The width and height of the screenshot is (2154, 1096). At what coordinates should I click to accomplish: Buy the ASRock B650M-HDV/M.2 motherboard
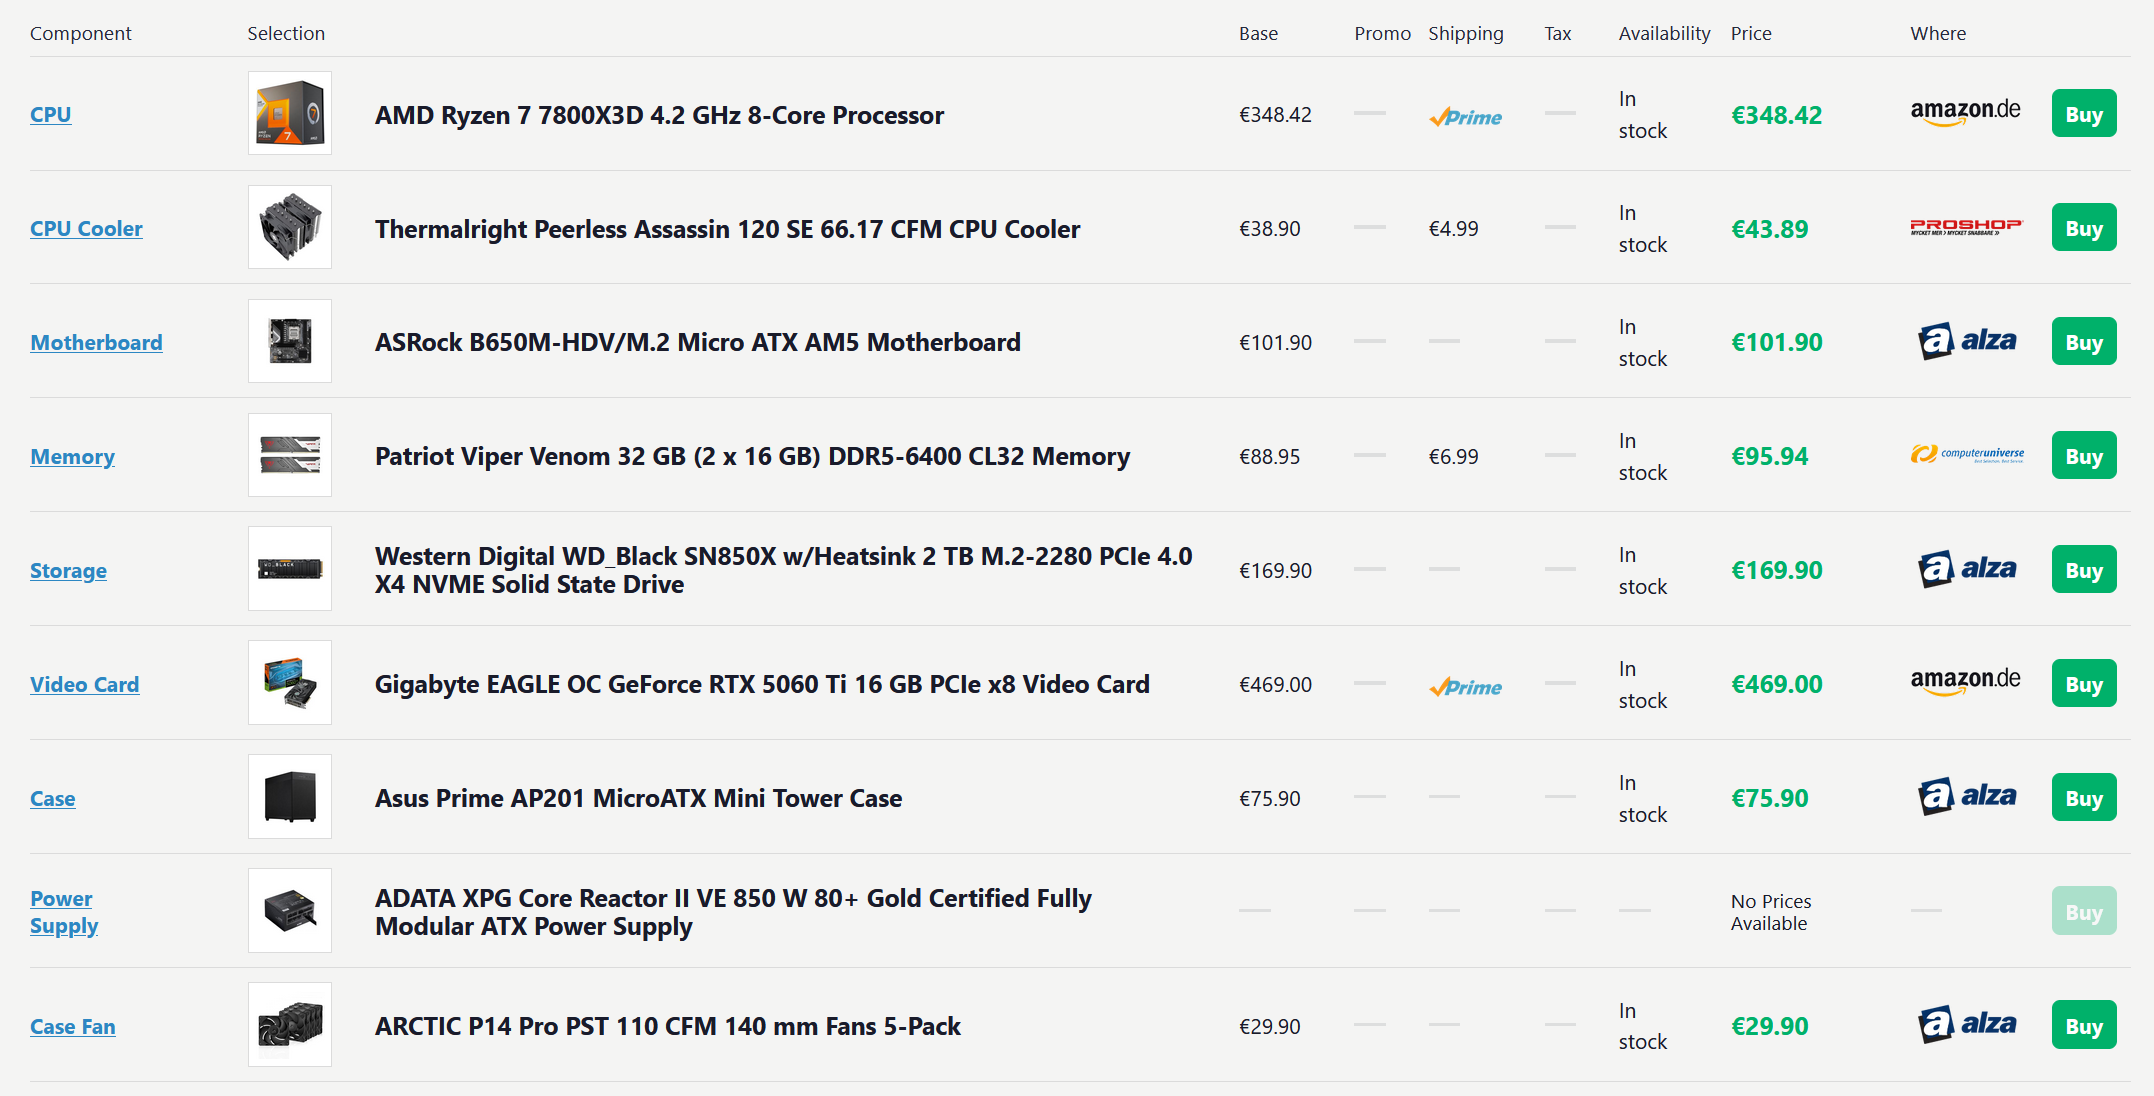[2084, 342]
